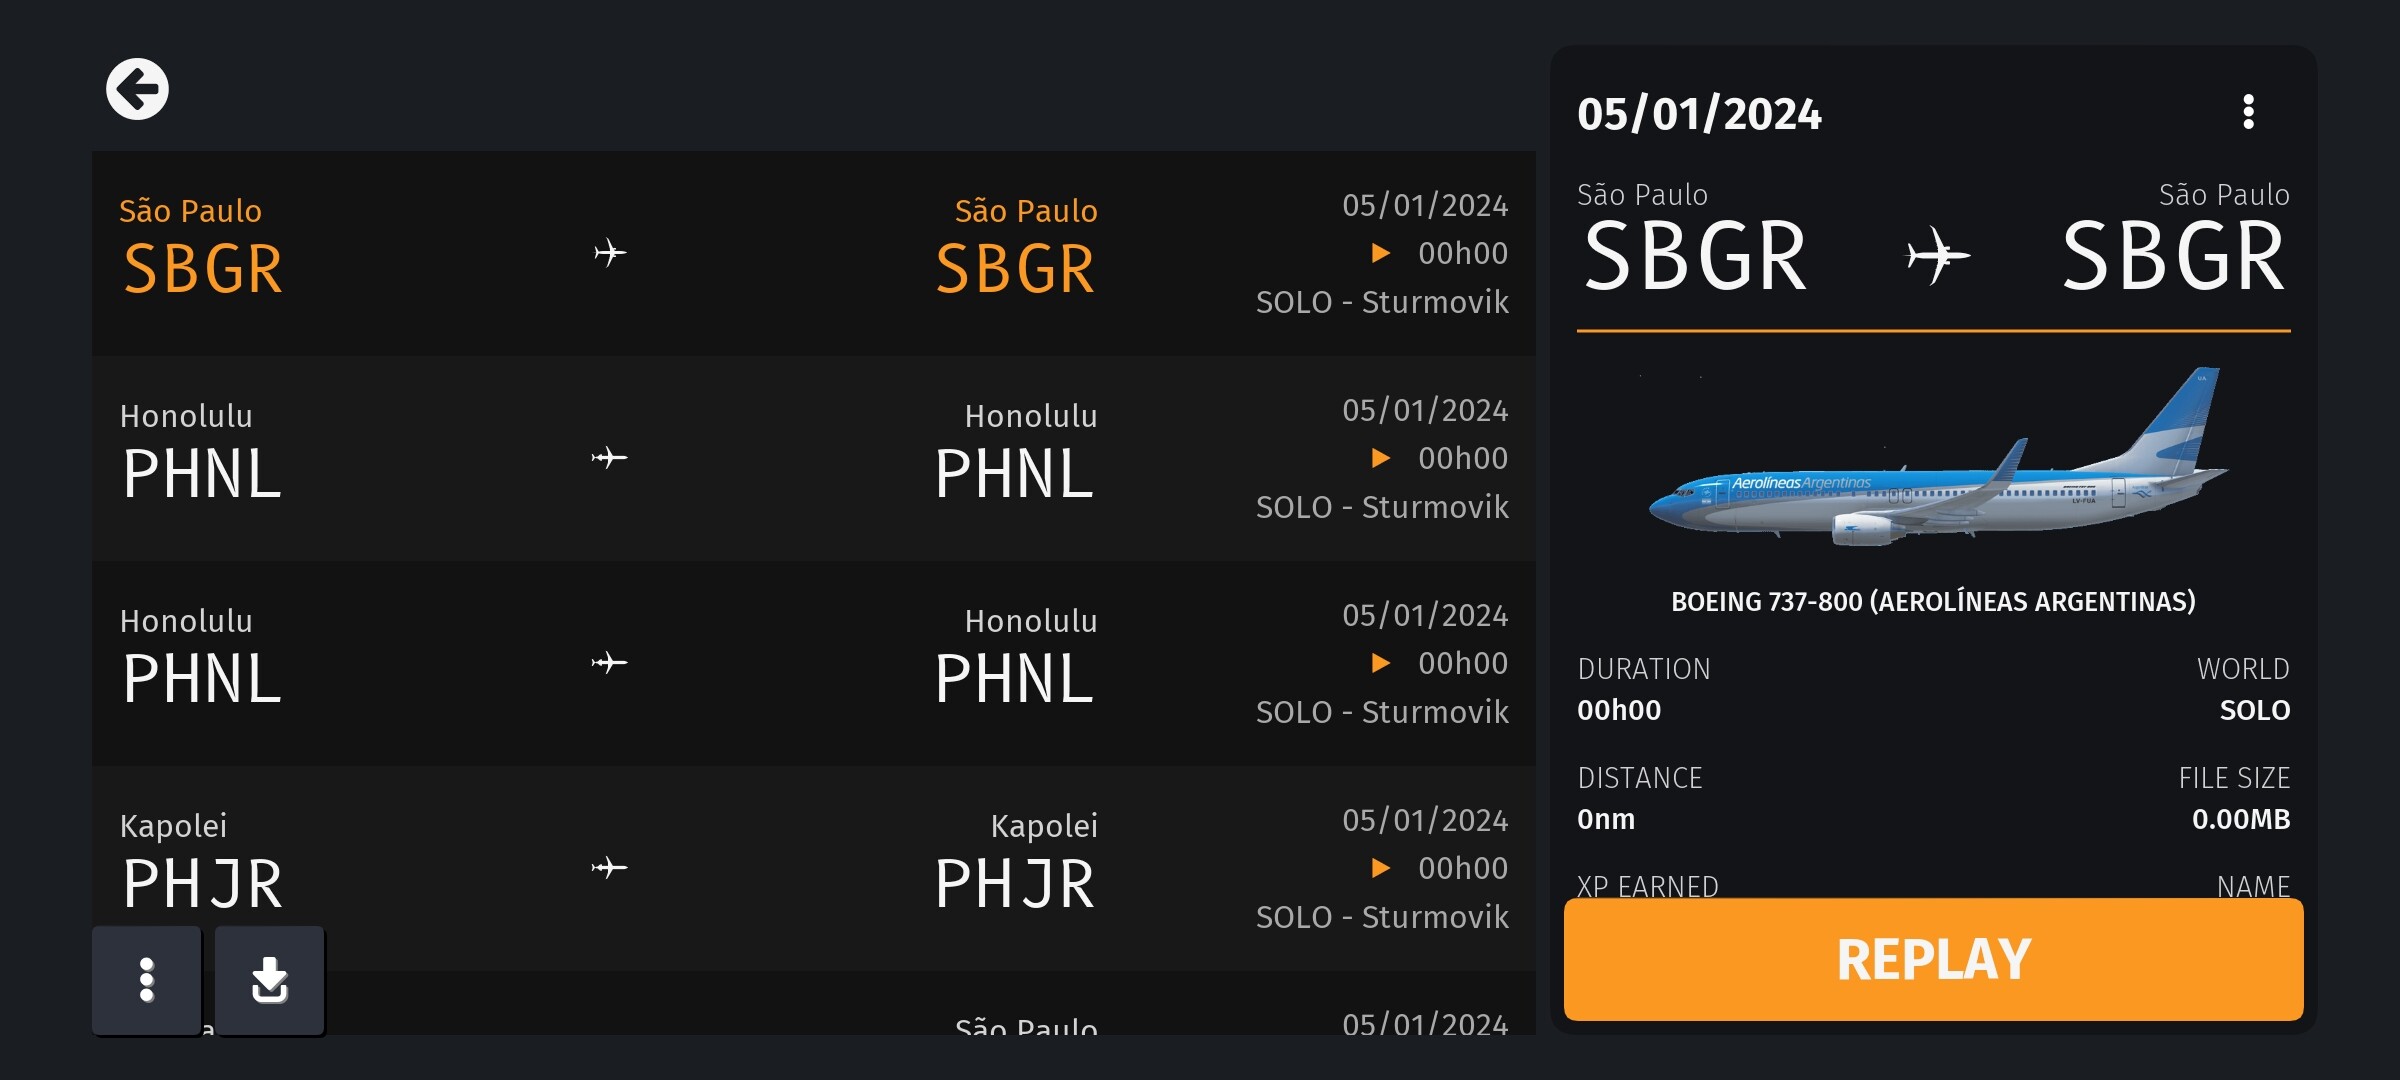Viewport: 2400px width, 1080px height.
Task: Select the first Honolulu PHNL flight entry
Action: pos(814,458)
